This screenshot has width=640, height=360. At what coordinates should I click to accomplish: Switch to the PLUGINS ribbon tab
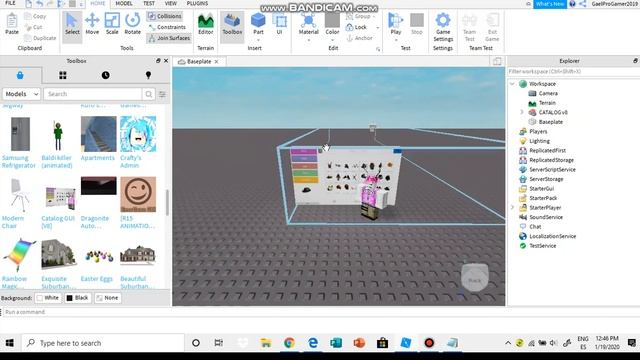(x=197, y=3)
